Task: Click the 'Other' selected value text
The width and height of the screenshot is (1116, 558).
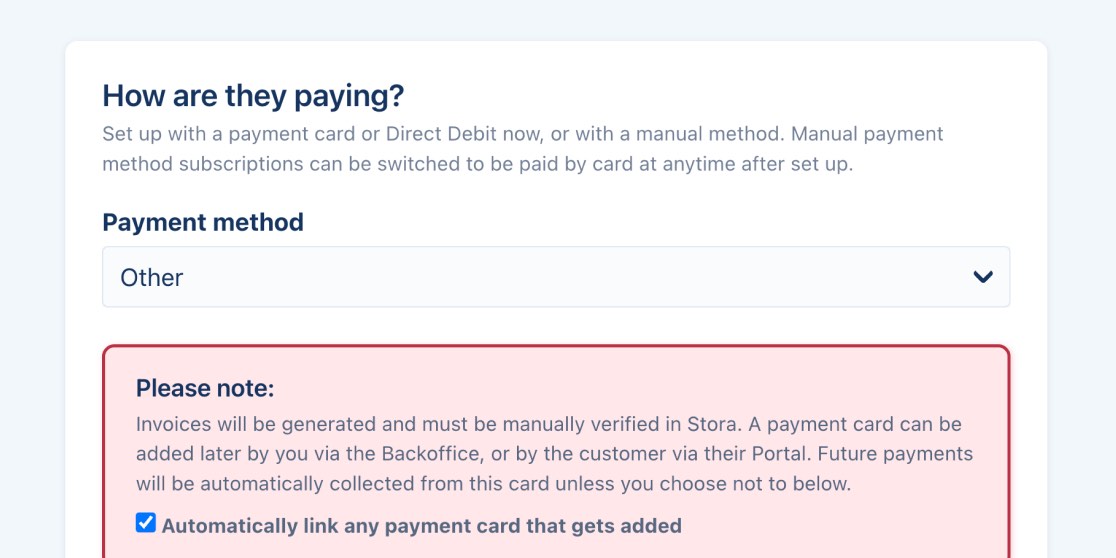Action: 152,277
